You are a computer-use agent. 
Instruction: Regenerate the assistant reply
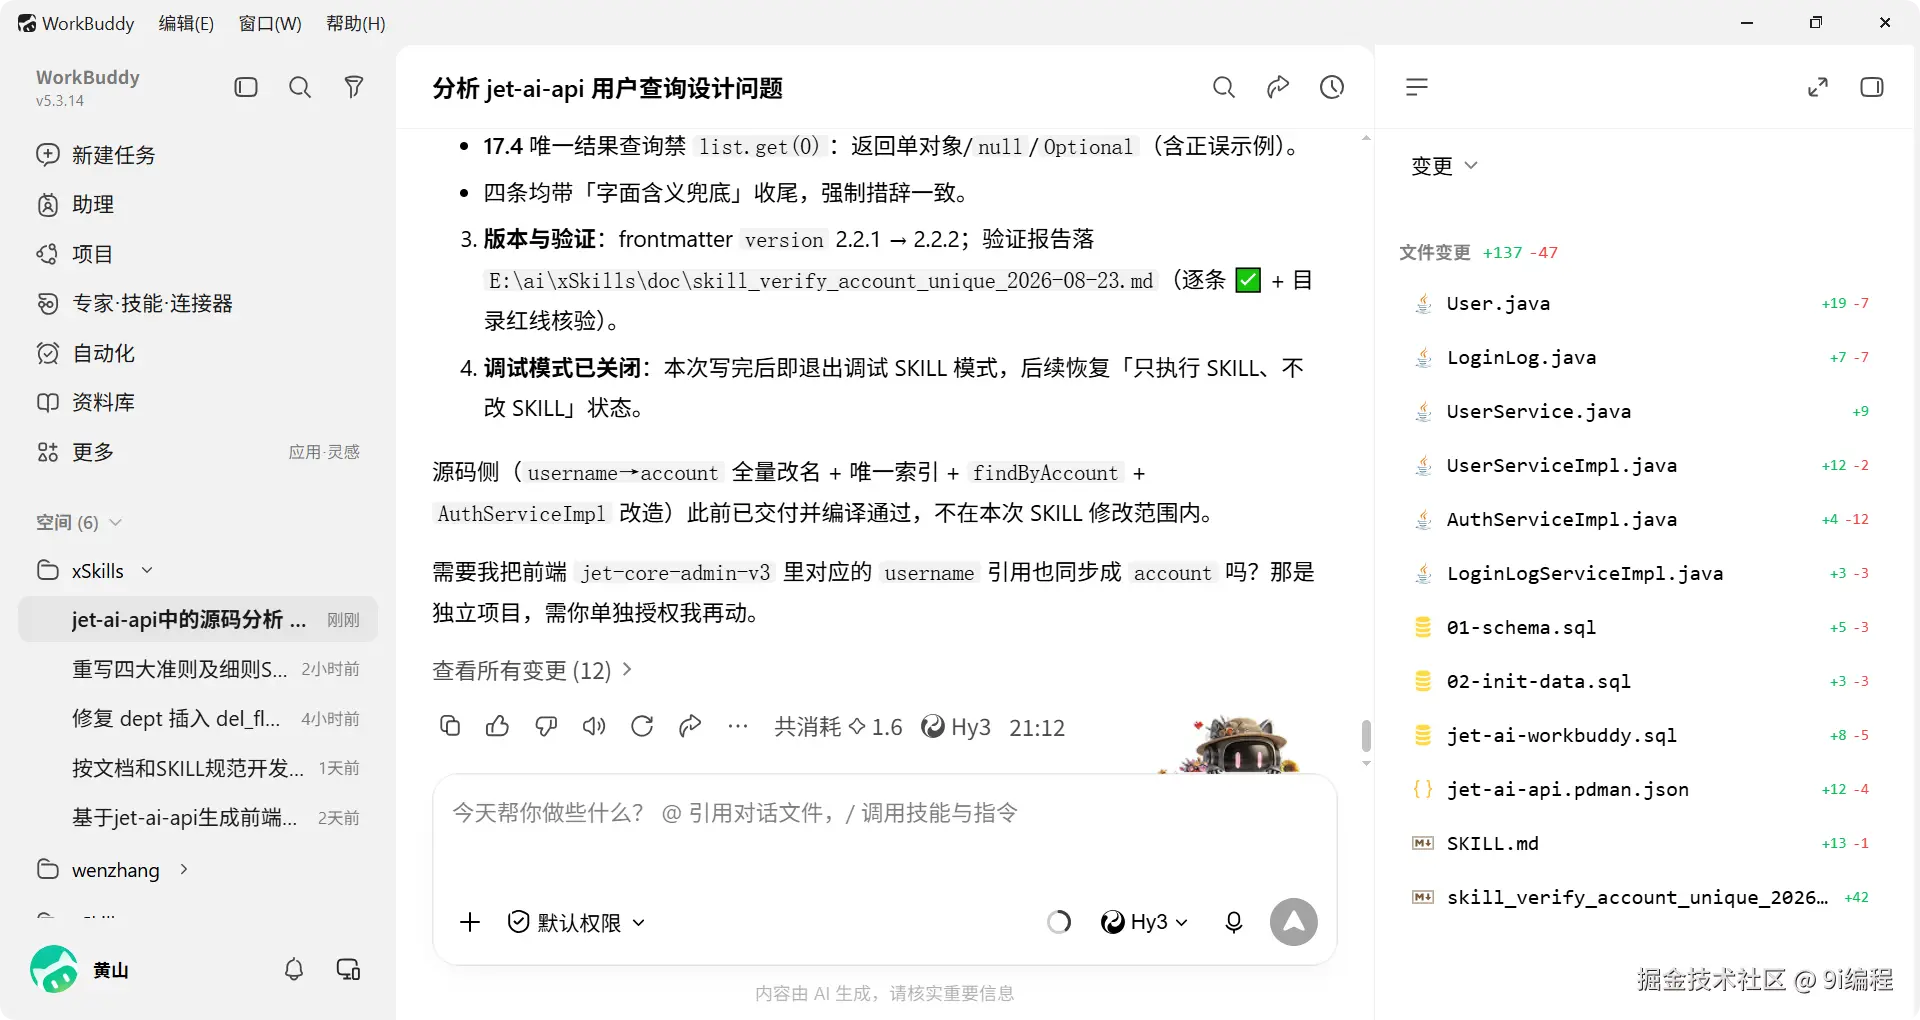pos(642,726)
